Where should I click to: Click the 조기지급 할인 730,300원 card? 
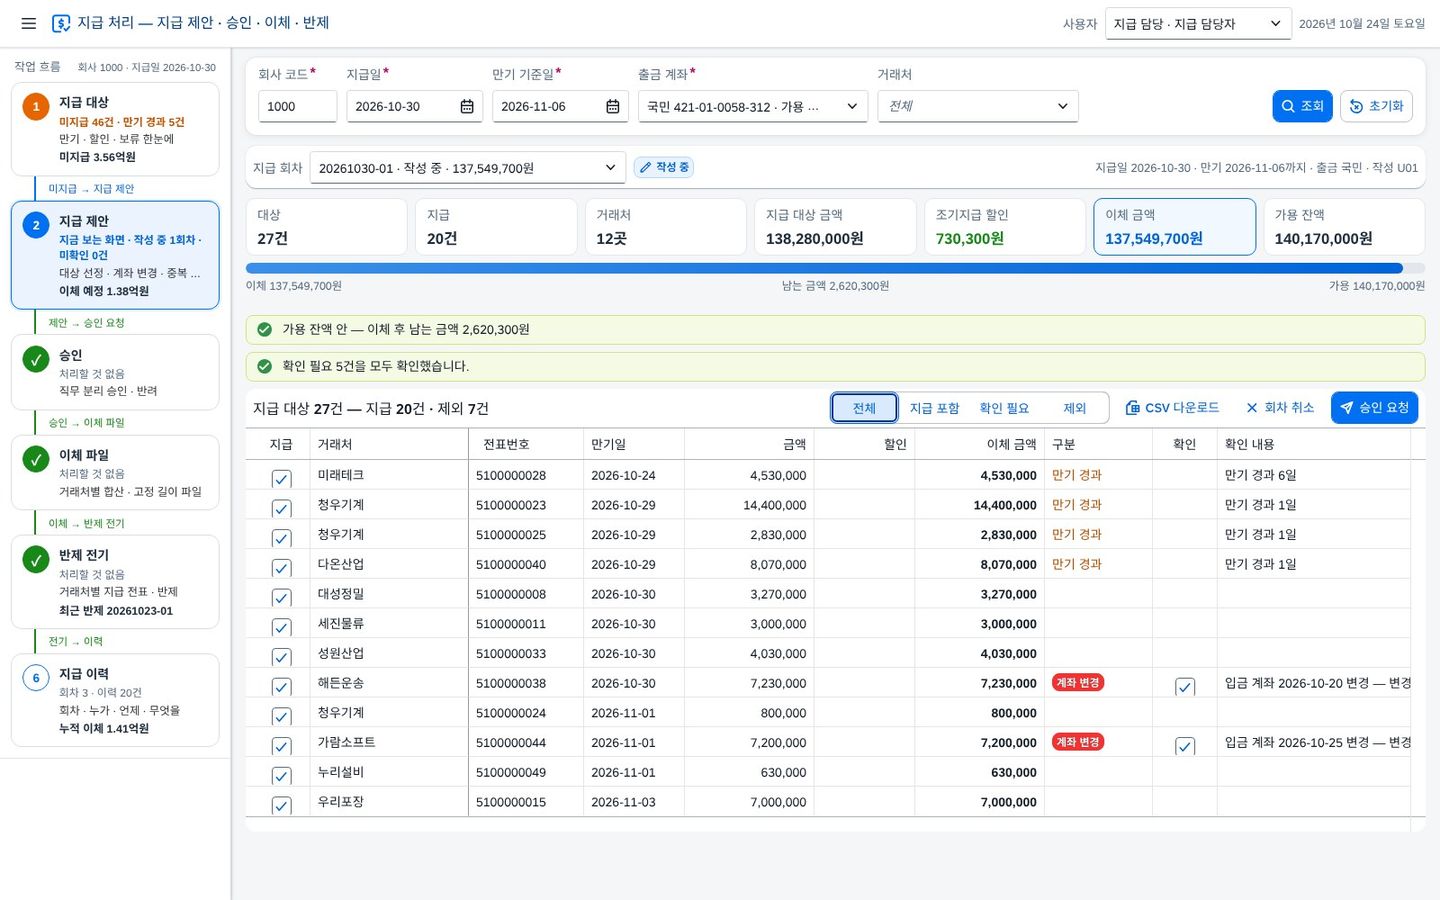tap(1004, 226)
